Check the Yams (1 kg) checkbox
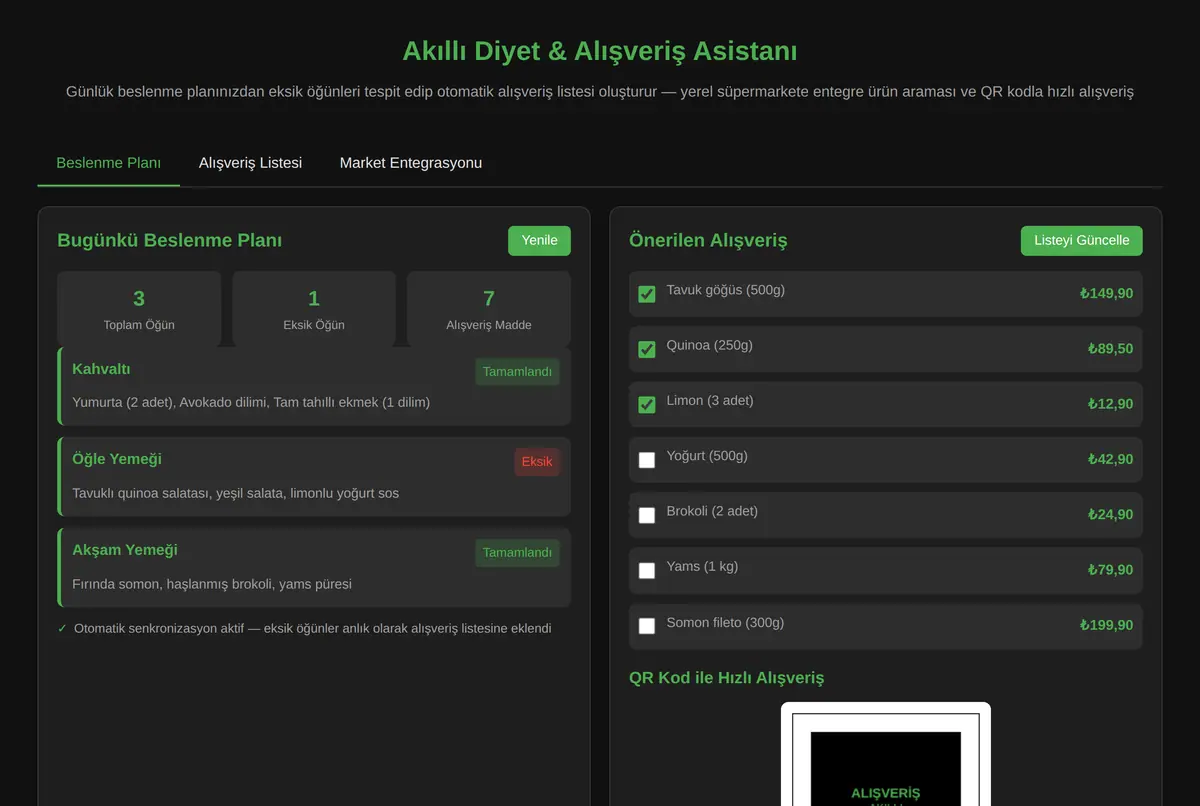This screenshot has width=1200, height=806. 647,570
